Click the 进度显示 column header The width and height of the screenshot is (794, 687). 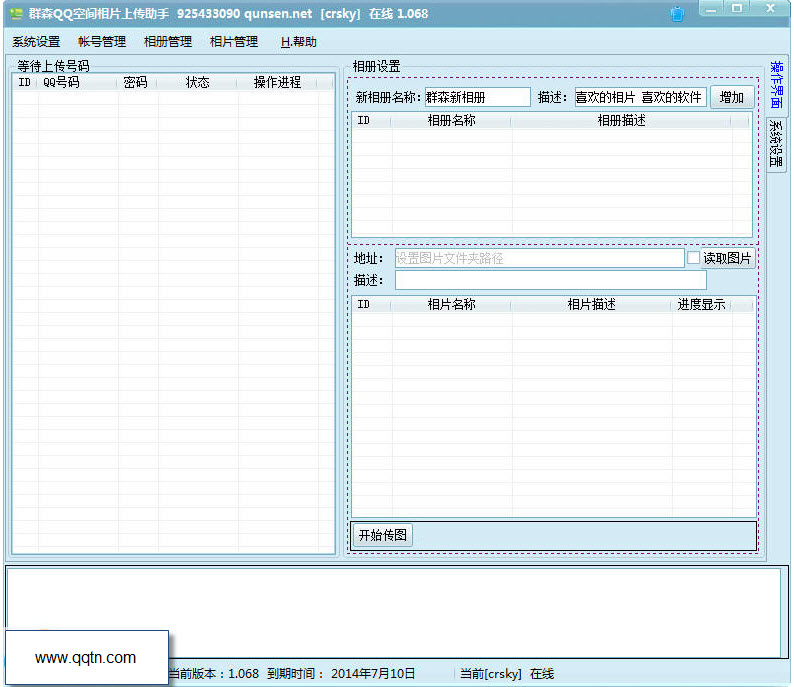tap(701, 304)
